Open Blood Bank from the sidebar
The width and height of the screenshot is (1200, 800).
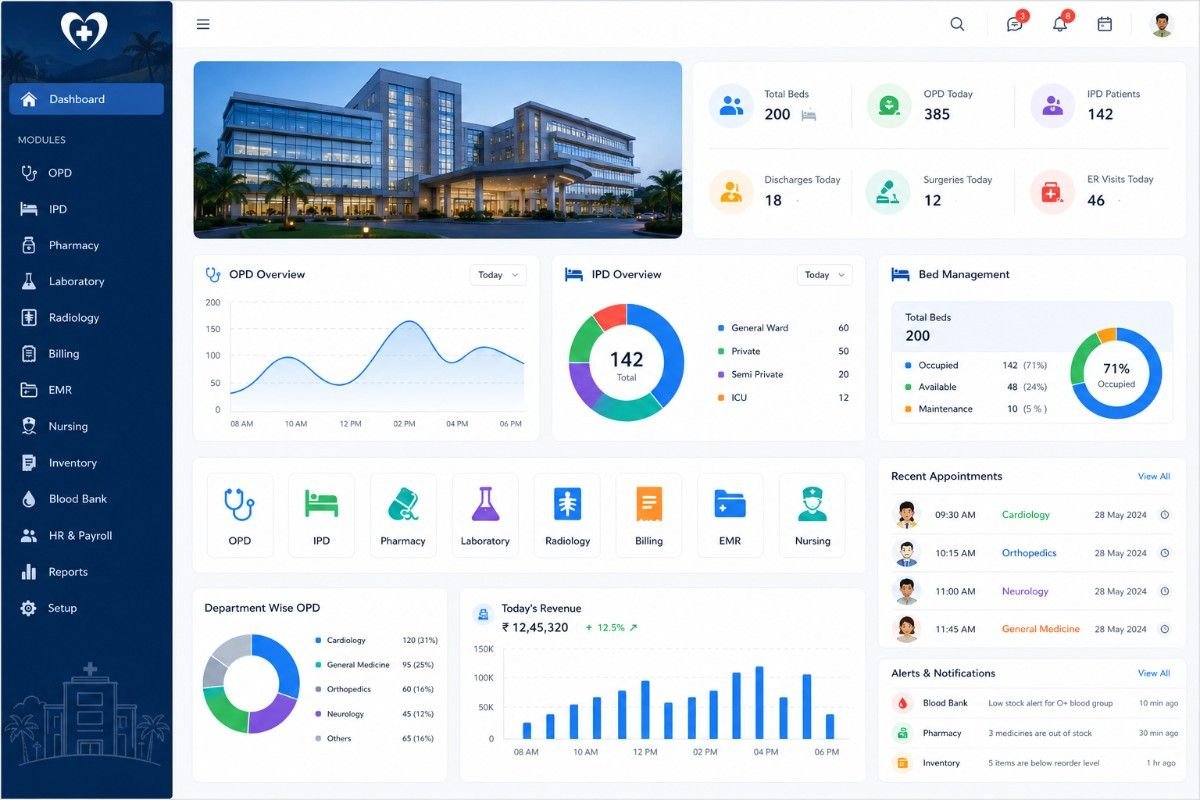coord(86,499)
